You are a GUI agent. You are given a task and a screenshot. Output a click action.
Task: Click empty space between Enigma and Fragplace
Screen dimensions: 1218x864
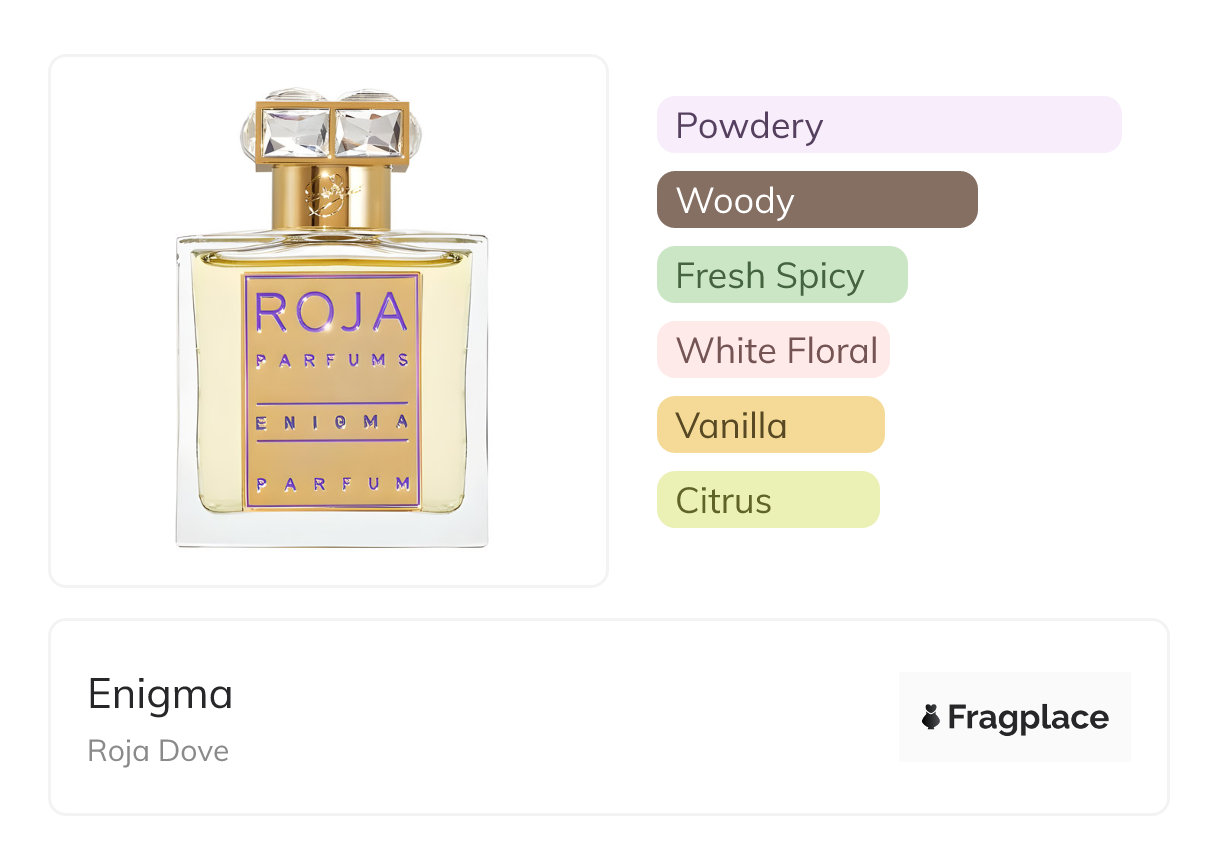560,717
